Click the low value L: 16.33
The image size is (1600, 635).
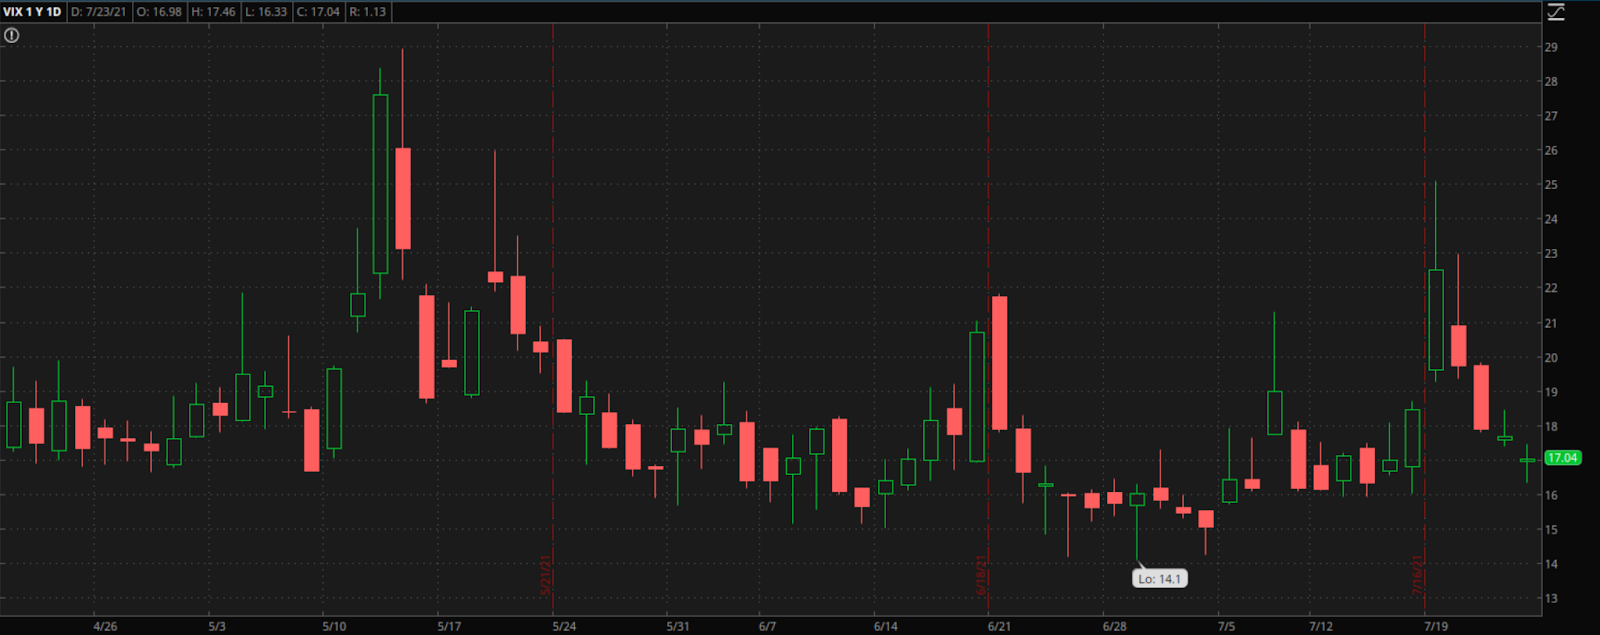266,12
